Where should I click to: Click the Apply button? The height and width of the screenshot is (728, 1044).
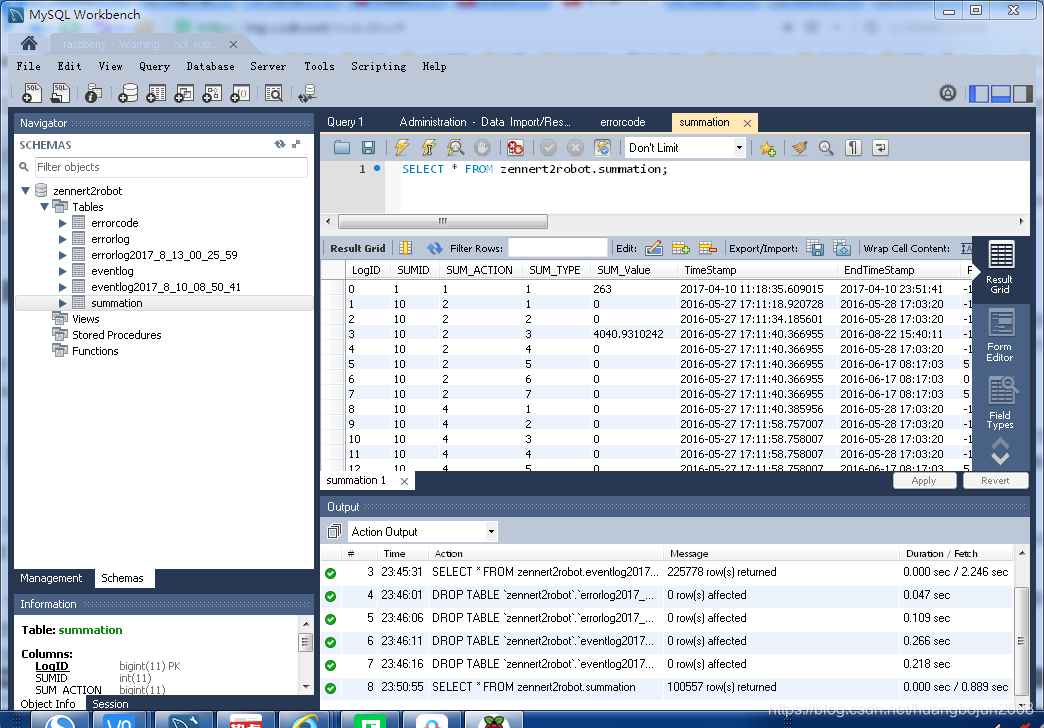924,480
